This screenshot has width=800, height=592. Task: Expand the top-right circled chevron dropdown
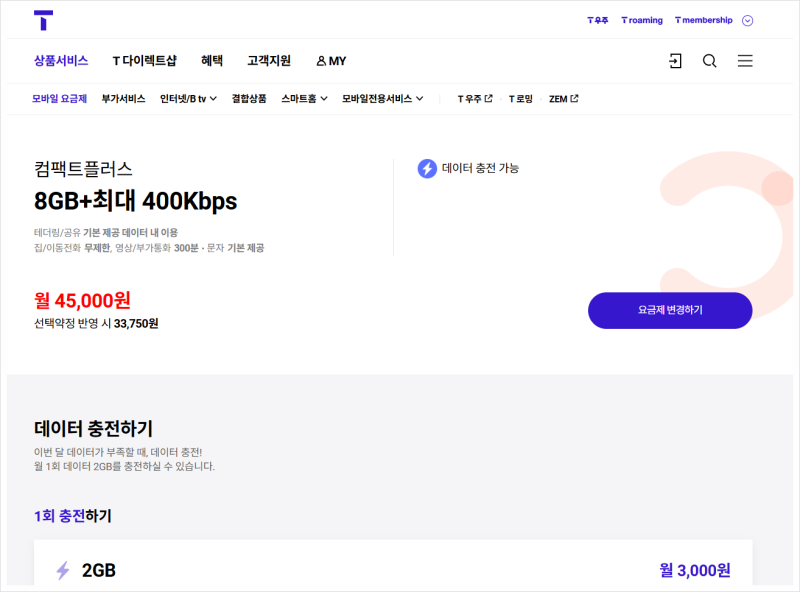point(747,20)
